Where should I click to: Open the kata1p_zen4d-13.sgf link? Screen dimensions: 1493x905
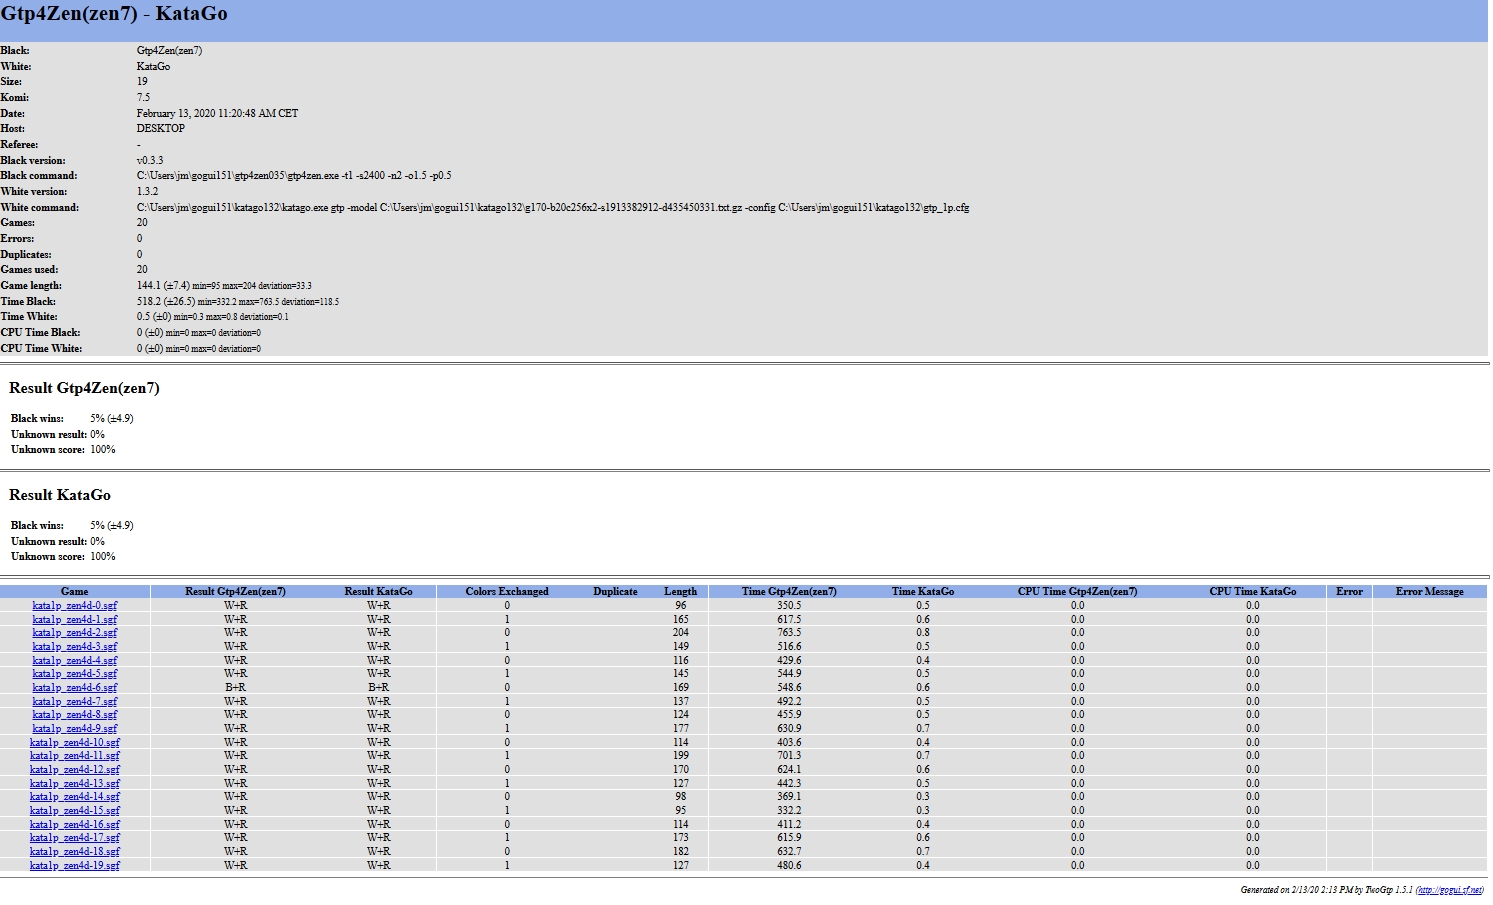[74, 783]
